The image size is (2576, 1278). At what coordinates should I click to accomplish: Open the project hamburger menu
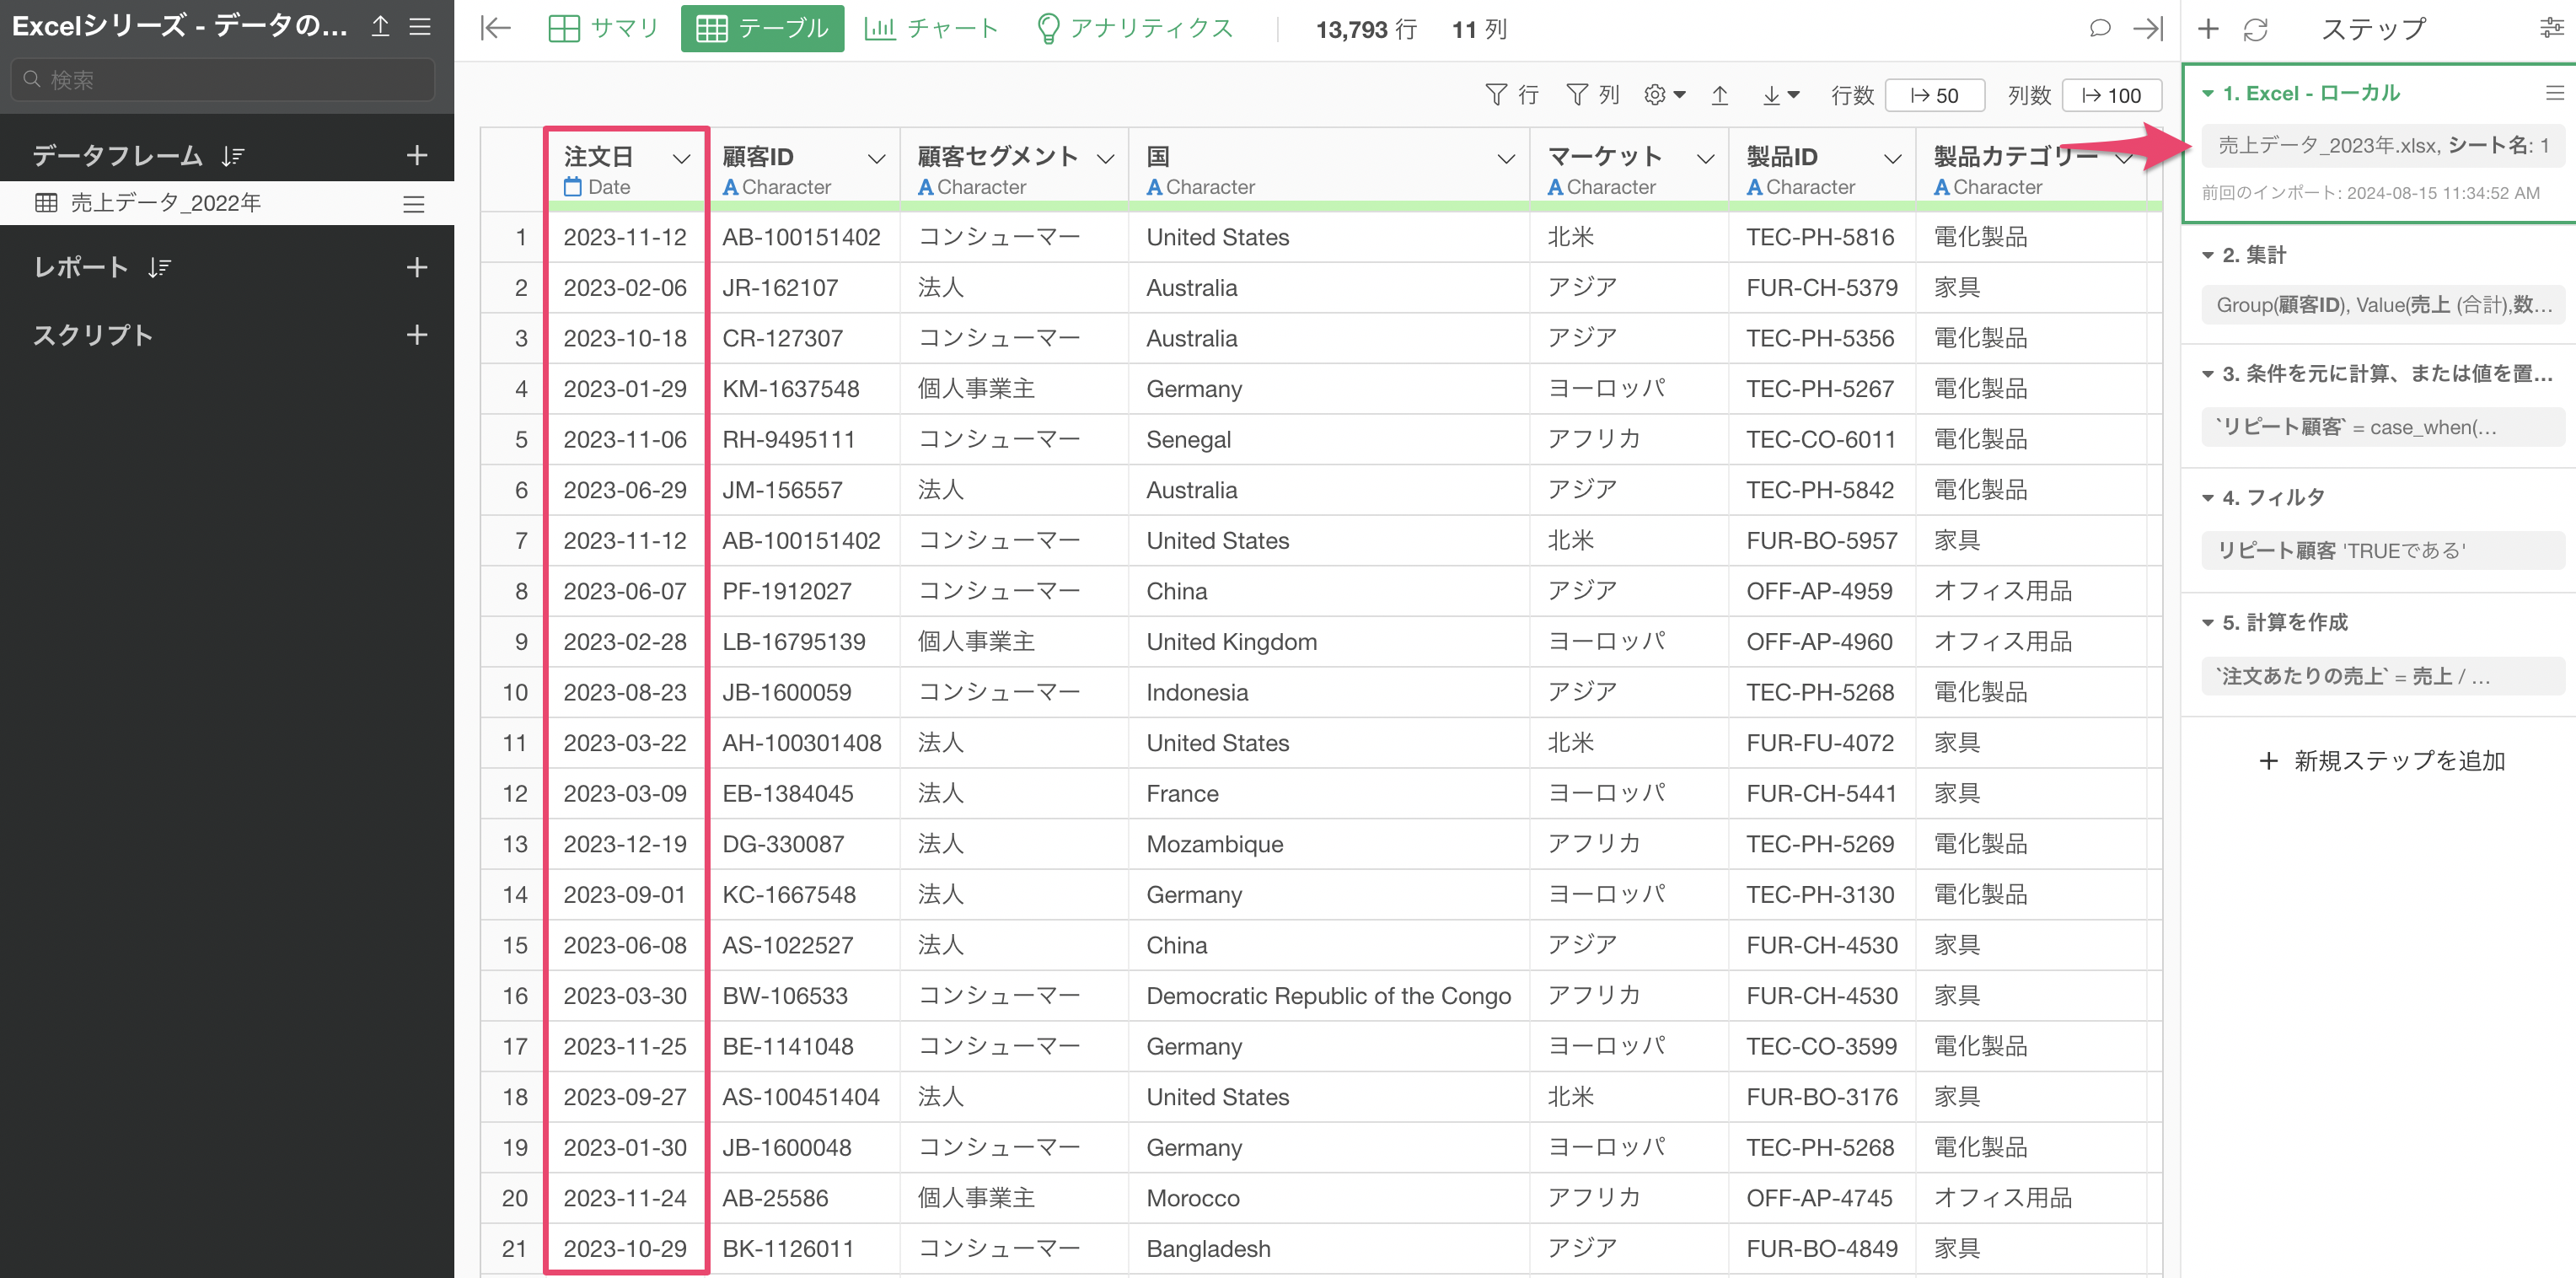420,27
